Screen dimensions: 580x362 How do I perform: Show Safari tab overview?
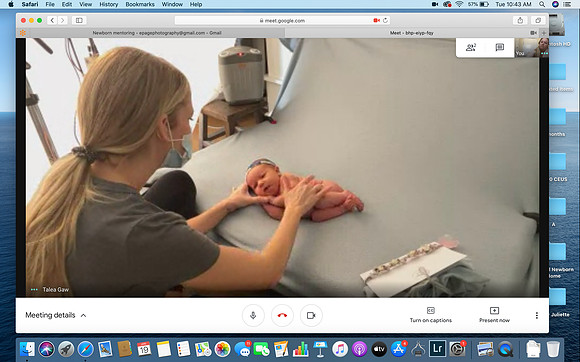point(538,20)
